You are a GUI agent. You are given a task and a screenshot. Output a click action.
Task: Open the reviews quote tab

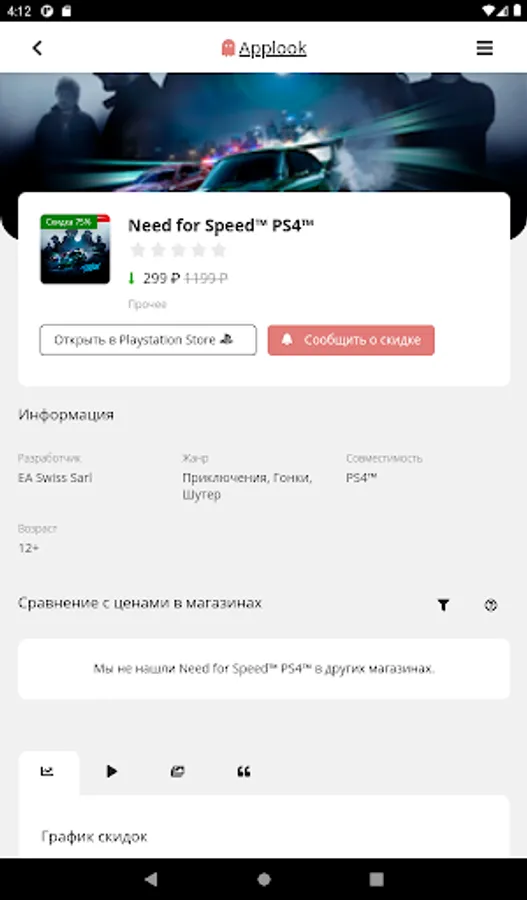pyautogui.click(x=243, y=771)
